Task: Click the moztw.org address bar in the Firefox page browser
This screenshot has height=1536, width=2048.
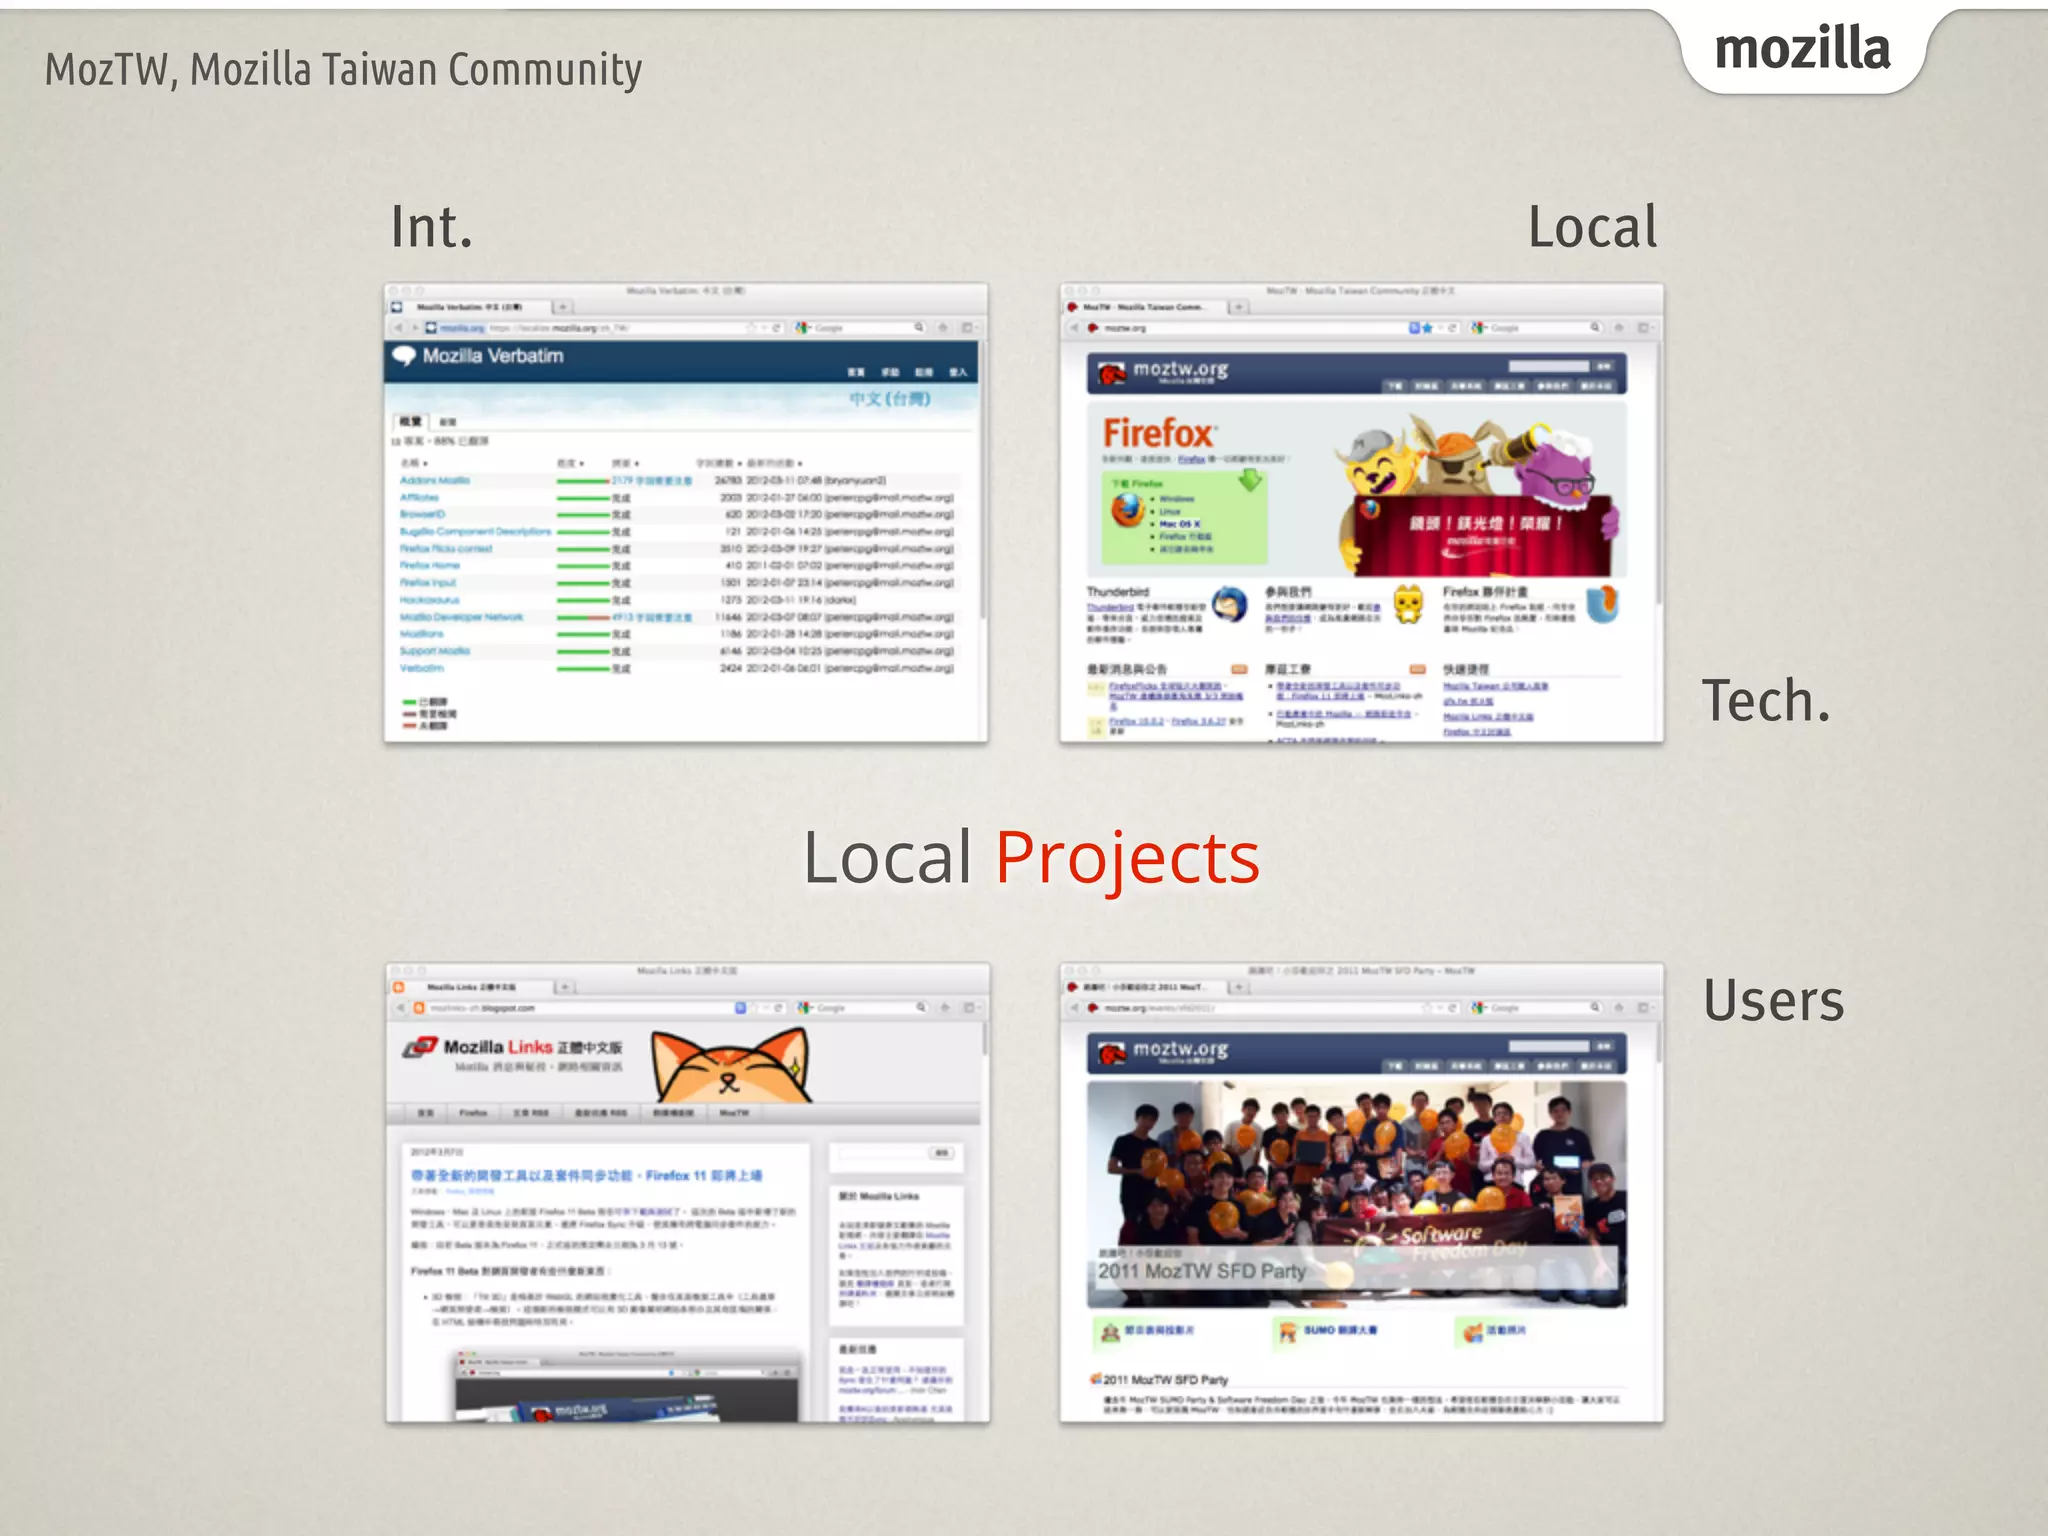Action: pyautogui.click(x=1264, y=328)
